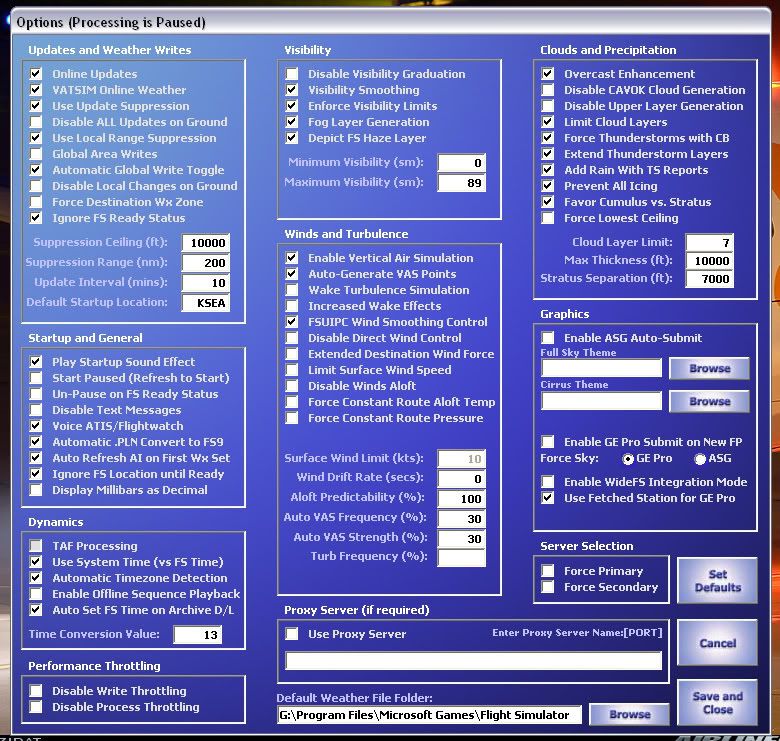780x741 pixels.
Task: Click the Set Defaults button
Action: point(717,581)
